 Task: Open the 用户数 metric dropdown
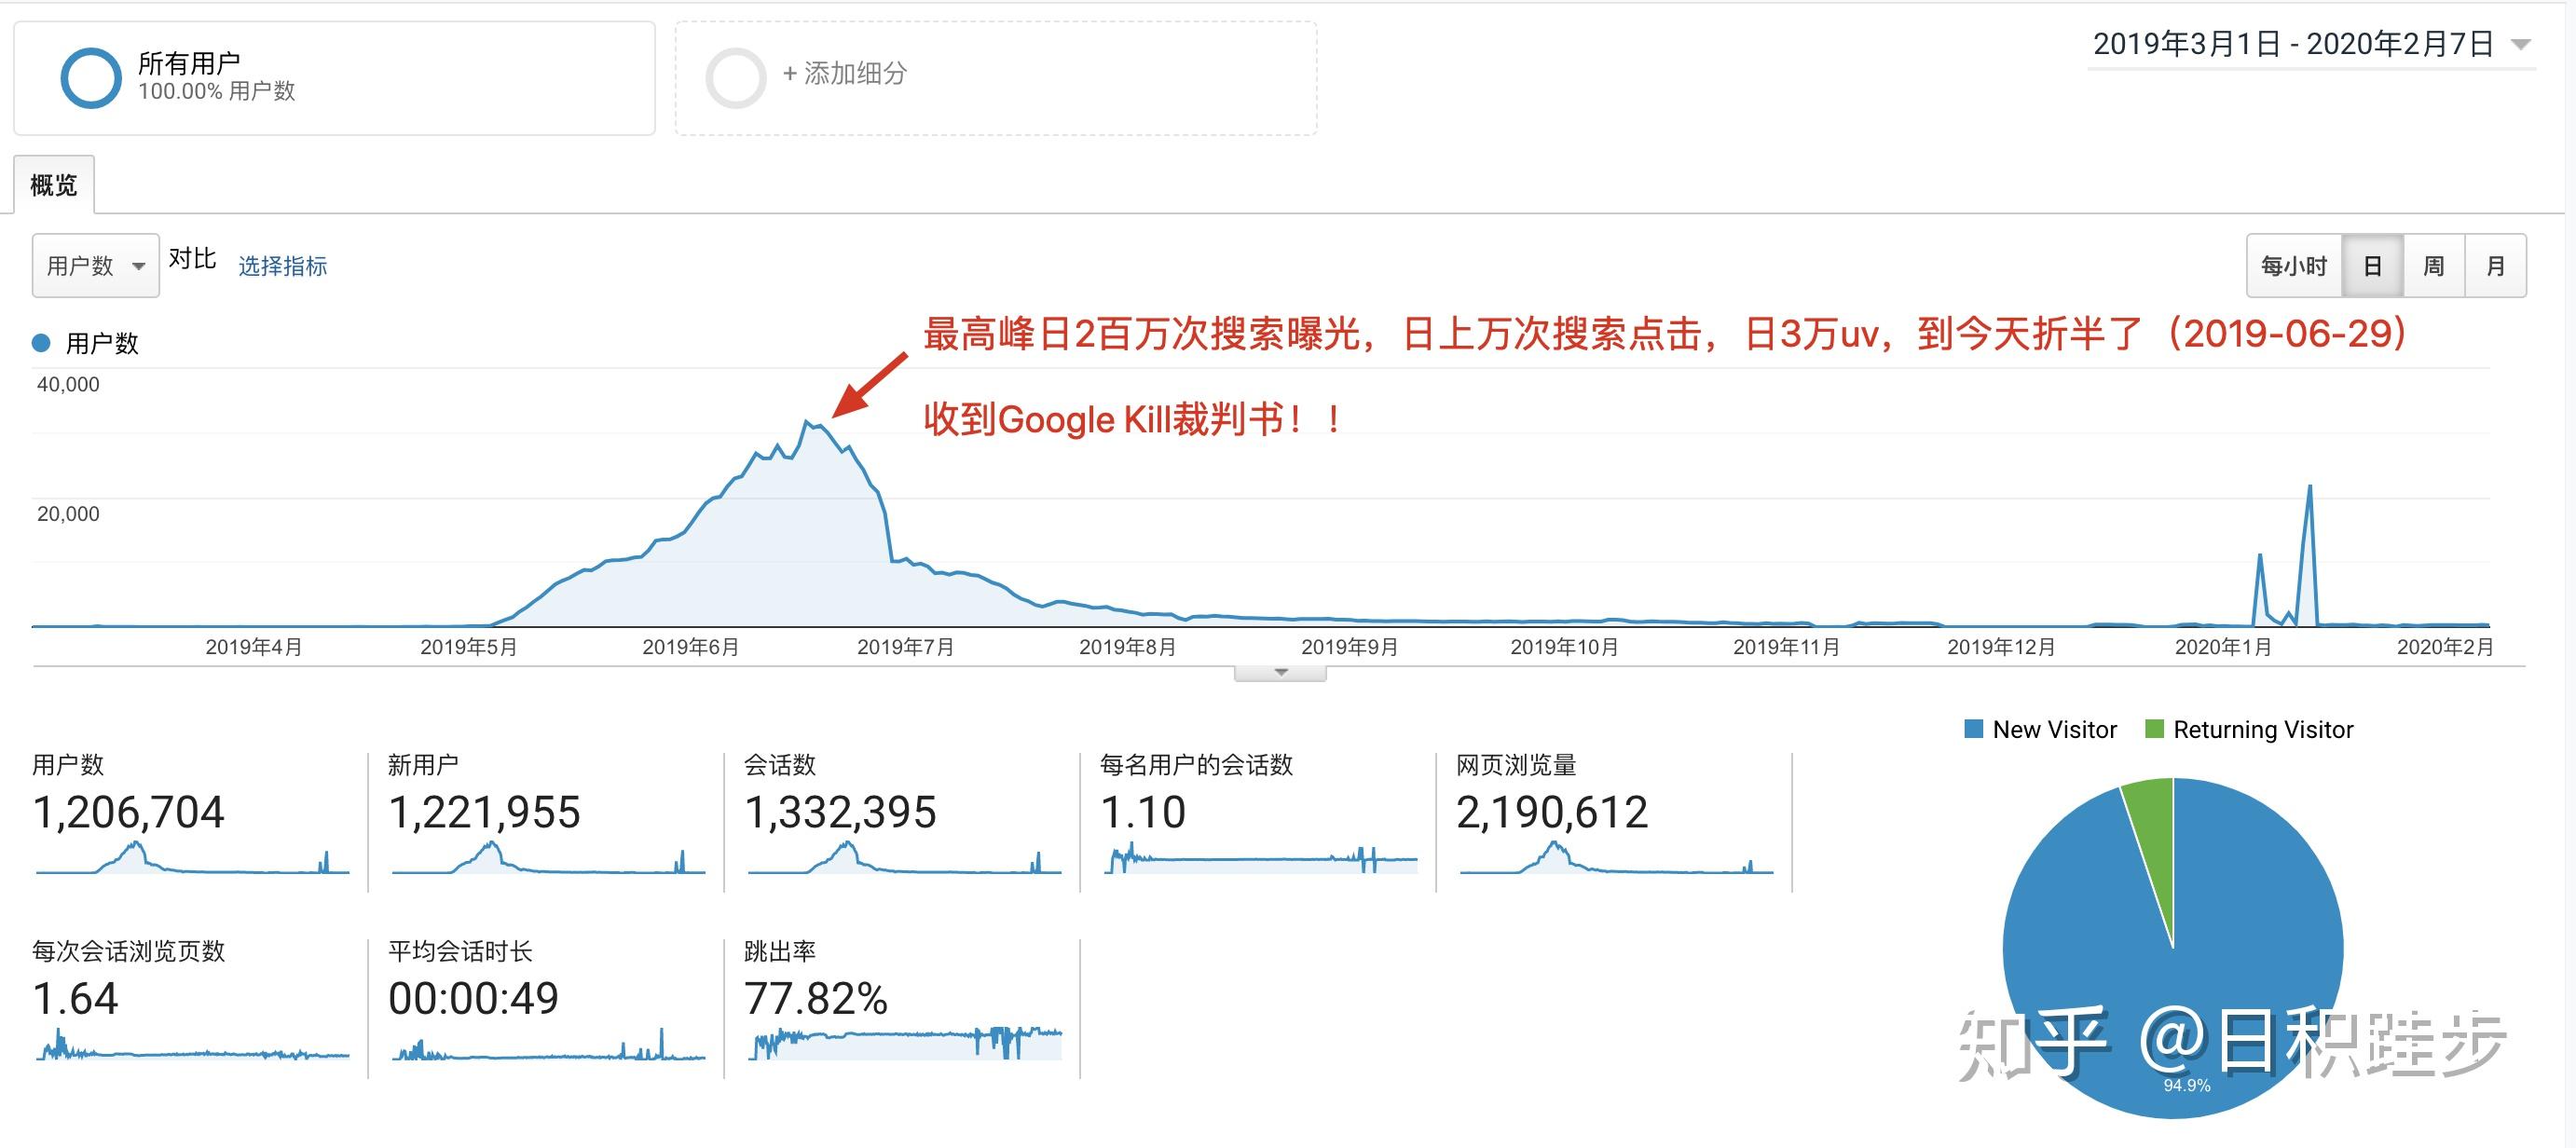[96, 266]
